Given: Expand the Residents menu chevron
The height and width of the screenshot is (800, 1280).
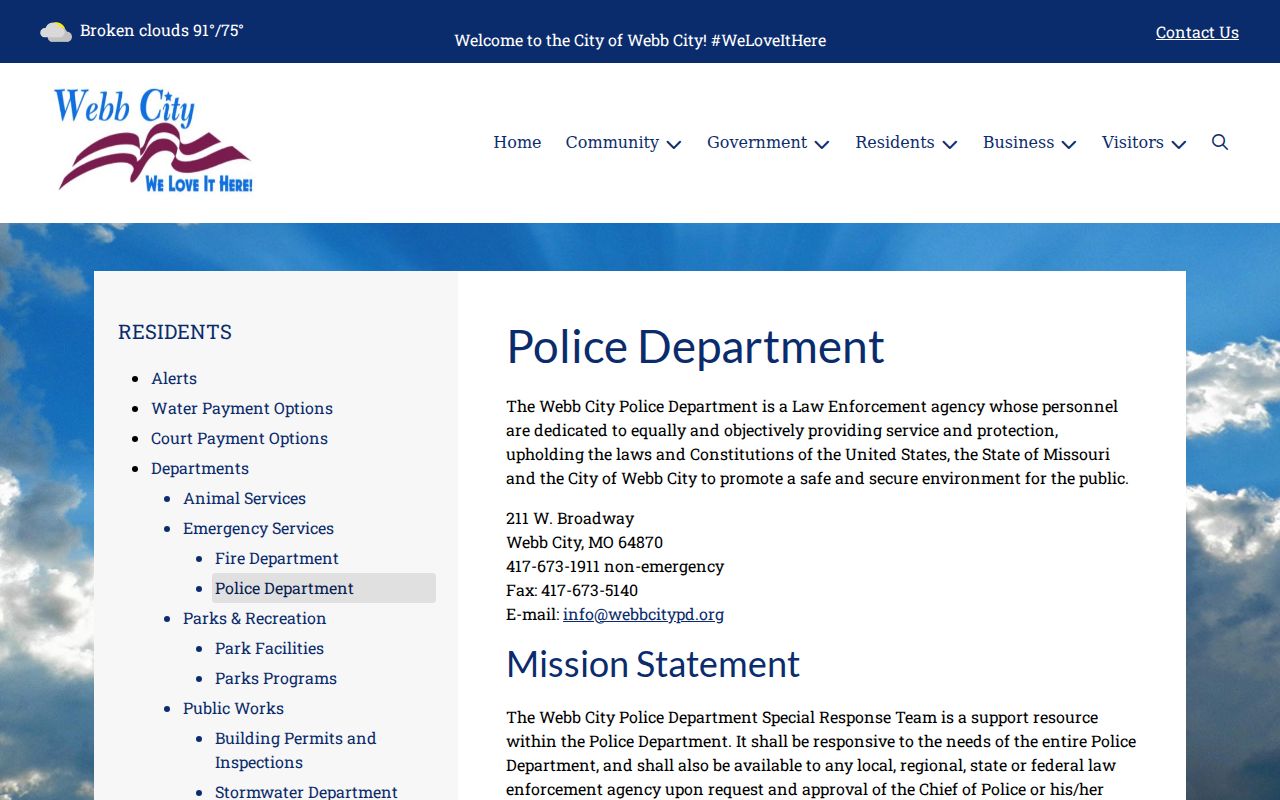Looking at the screenshot, I should tap(950, 144).
